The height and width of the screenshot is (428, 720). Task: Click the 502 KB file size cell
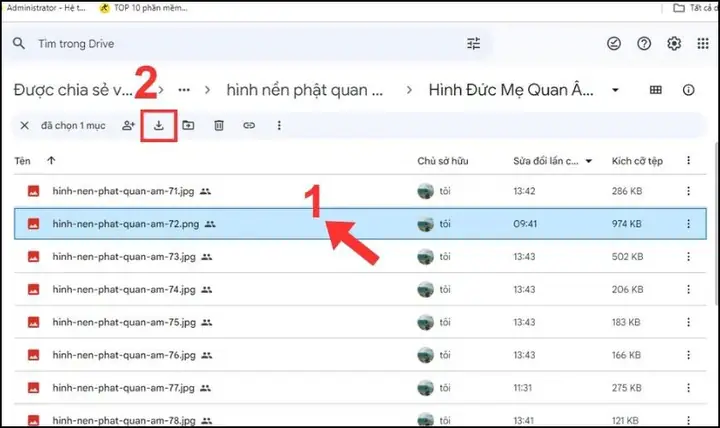pos(627,257)
